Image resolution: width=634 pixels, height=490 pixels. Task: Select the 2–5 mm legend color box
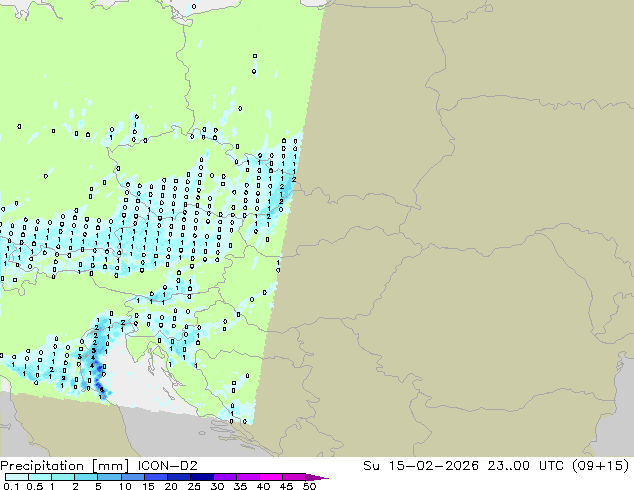(x=86, y=477)
